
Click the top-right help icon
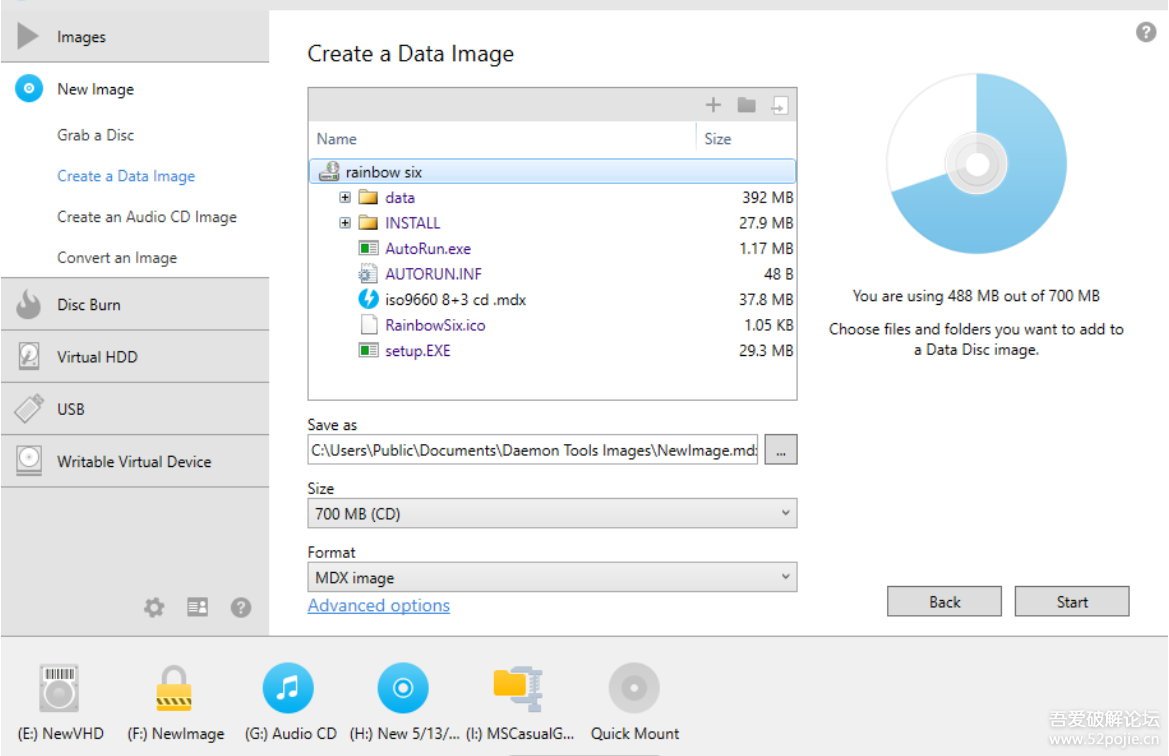pyautogui.click(x=1146, y=32)
